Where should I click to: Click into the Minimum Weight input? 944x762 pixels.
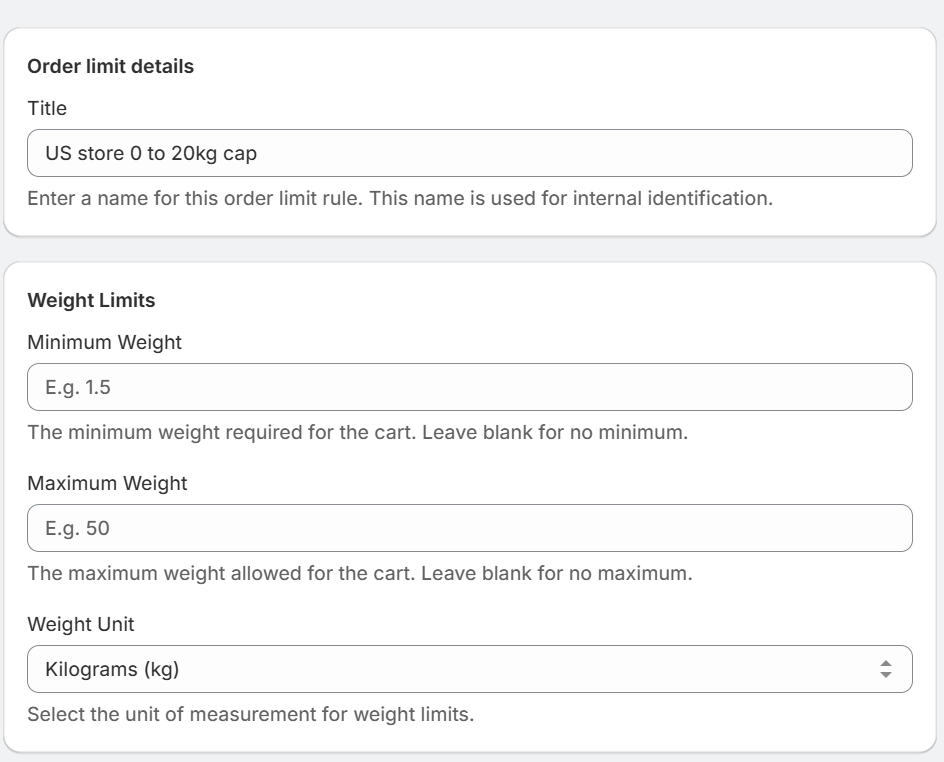pyautogui.click(x=469, y=387)
